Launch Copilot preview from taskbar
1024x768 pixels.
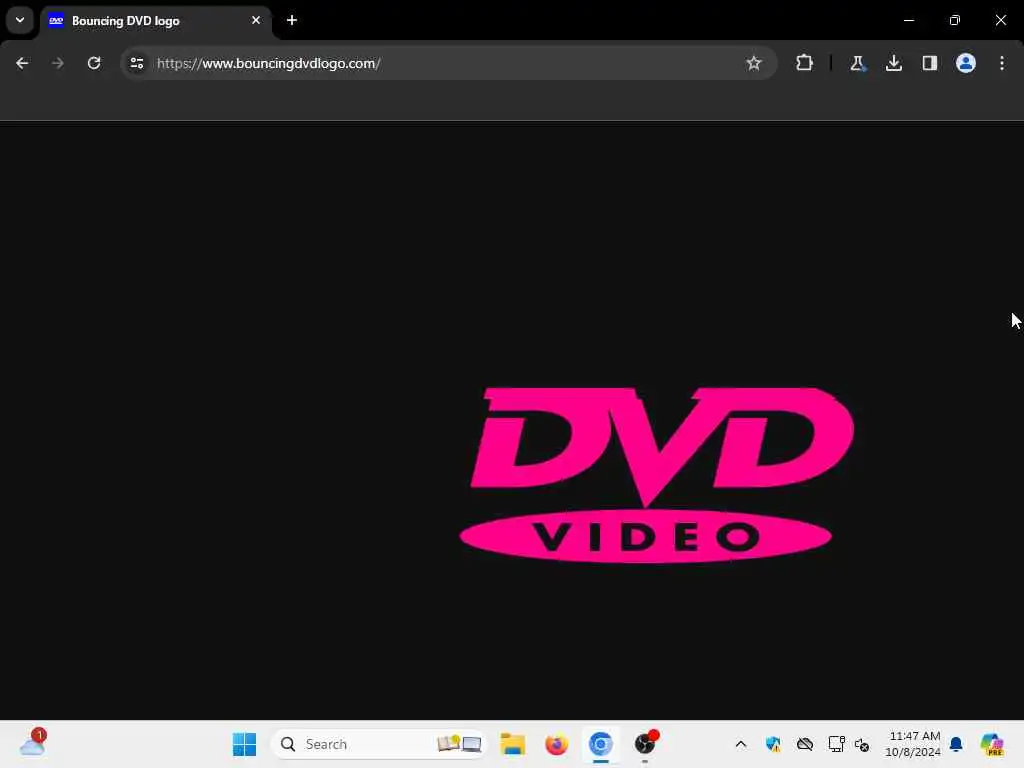(x=992, y=744)
